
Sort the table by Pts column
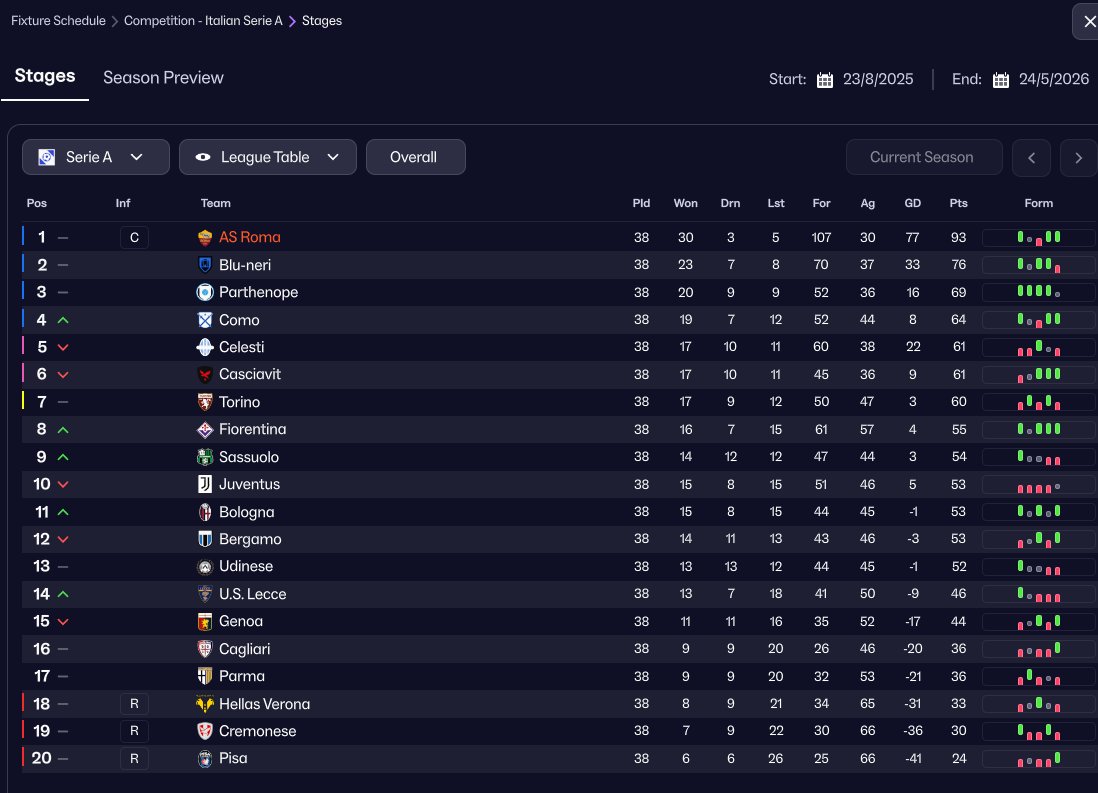tap(958, 203)
